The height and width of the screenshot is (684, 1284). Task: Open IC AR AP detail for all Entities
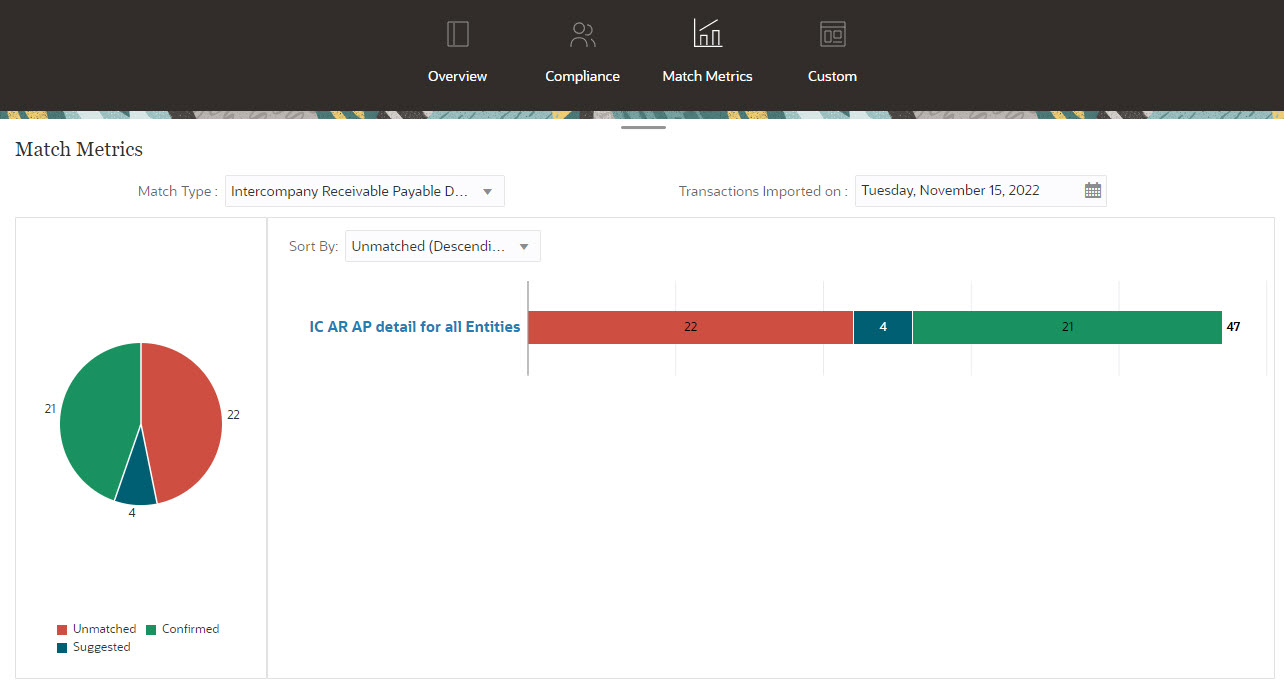414,326
